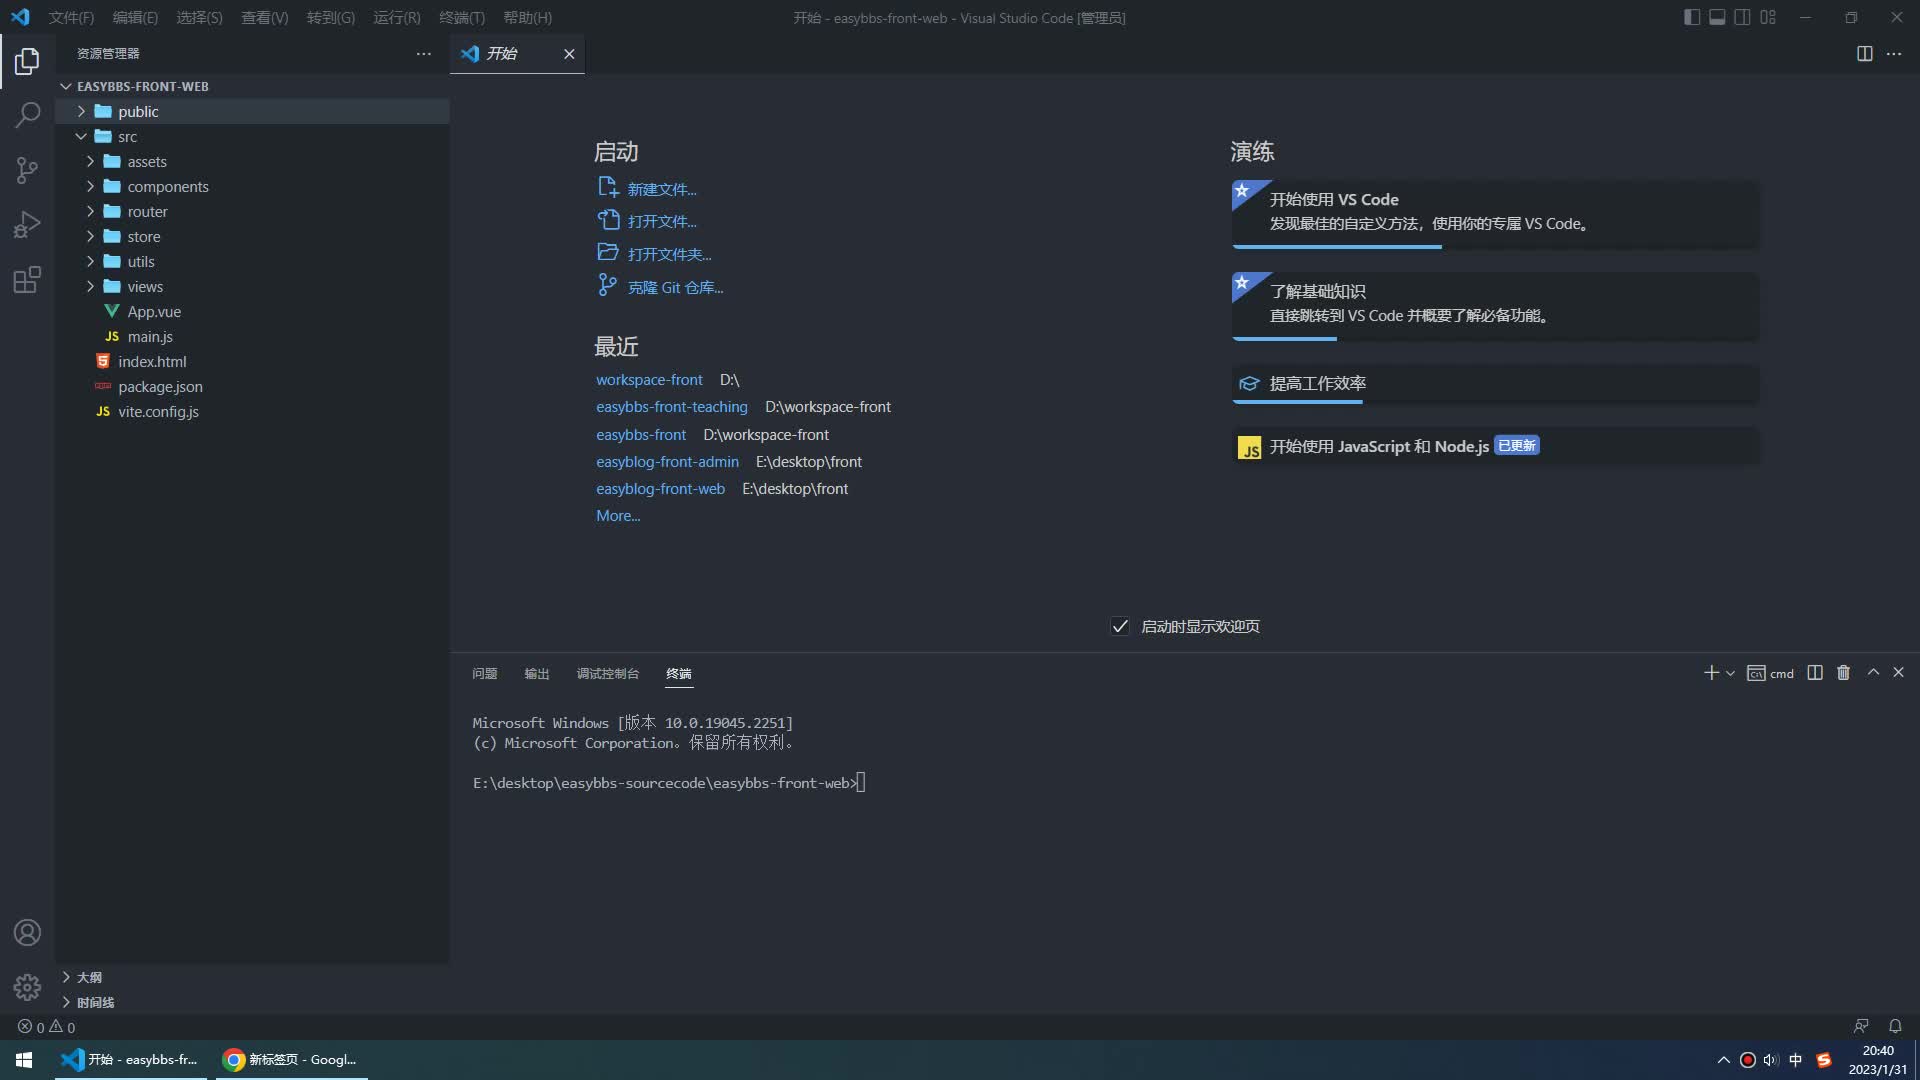
Task: Open the Explorer view in activity bar
Action: click(x=27, y=61)
